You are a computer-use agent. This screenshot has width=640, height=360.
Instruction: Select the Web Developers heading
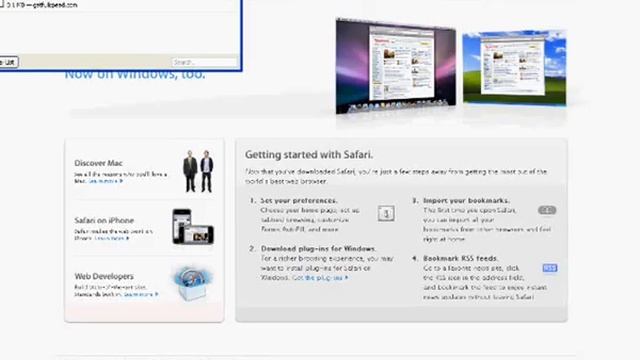(104, 276)
